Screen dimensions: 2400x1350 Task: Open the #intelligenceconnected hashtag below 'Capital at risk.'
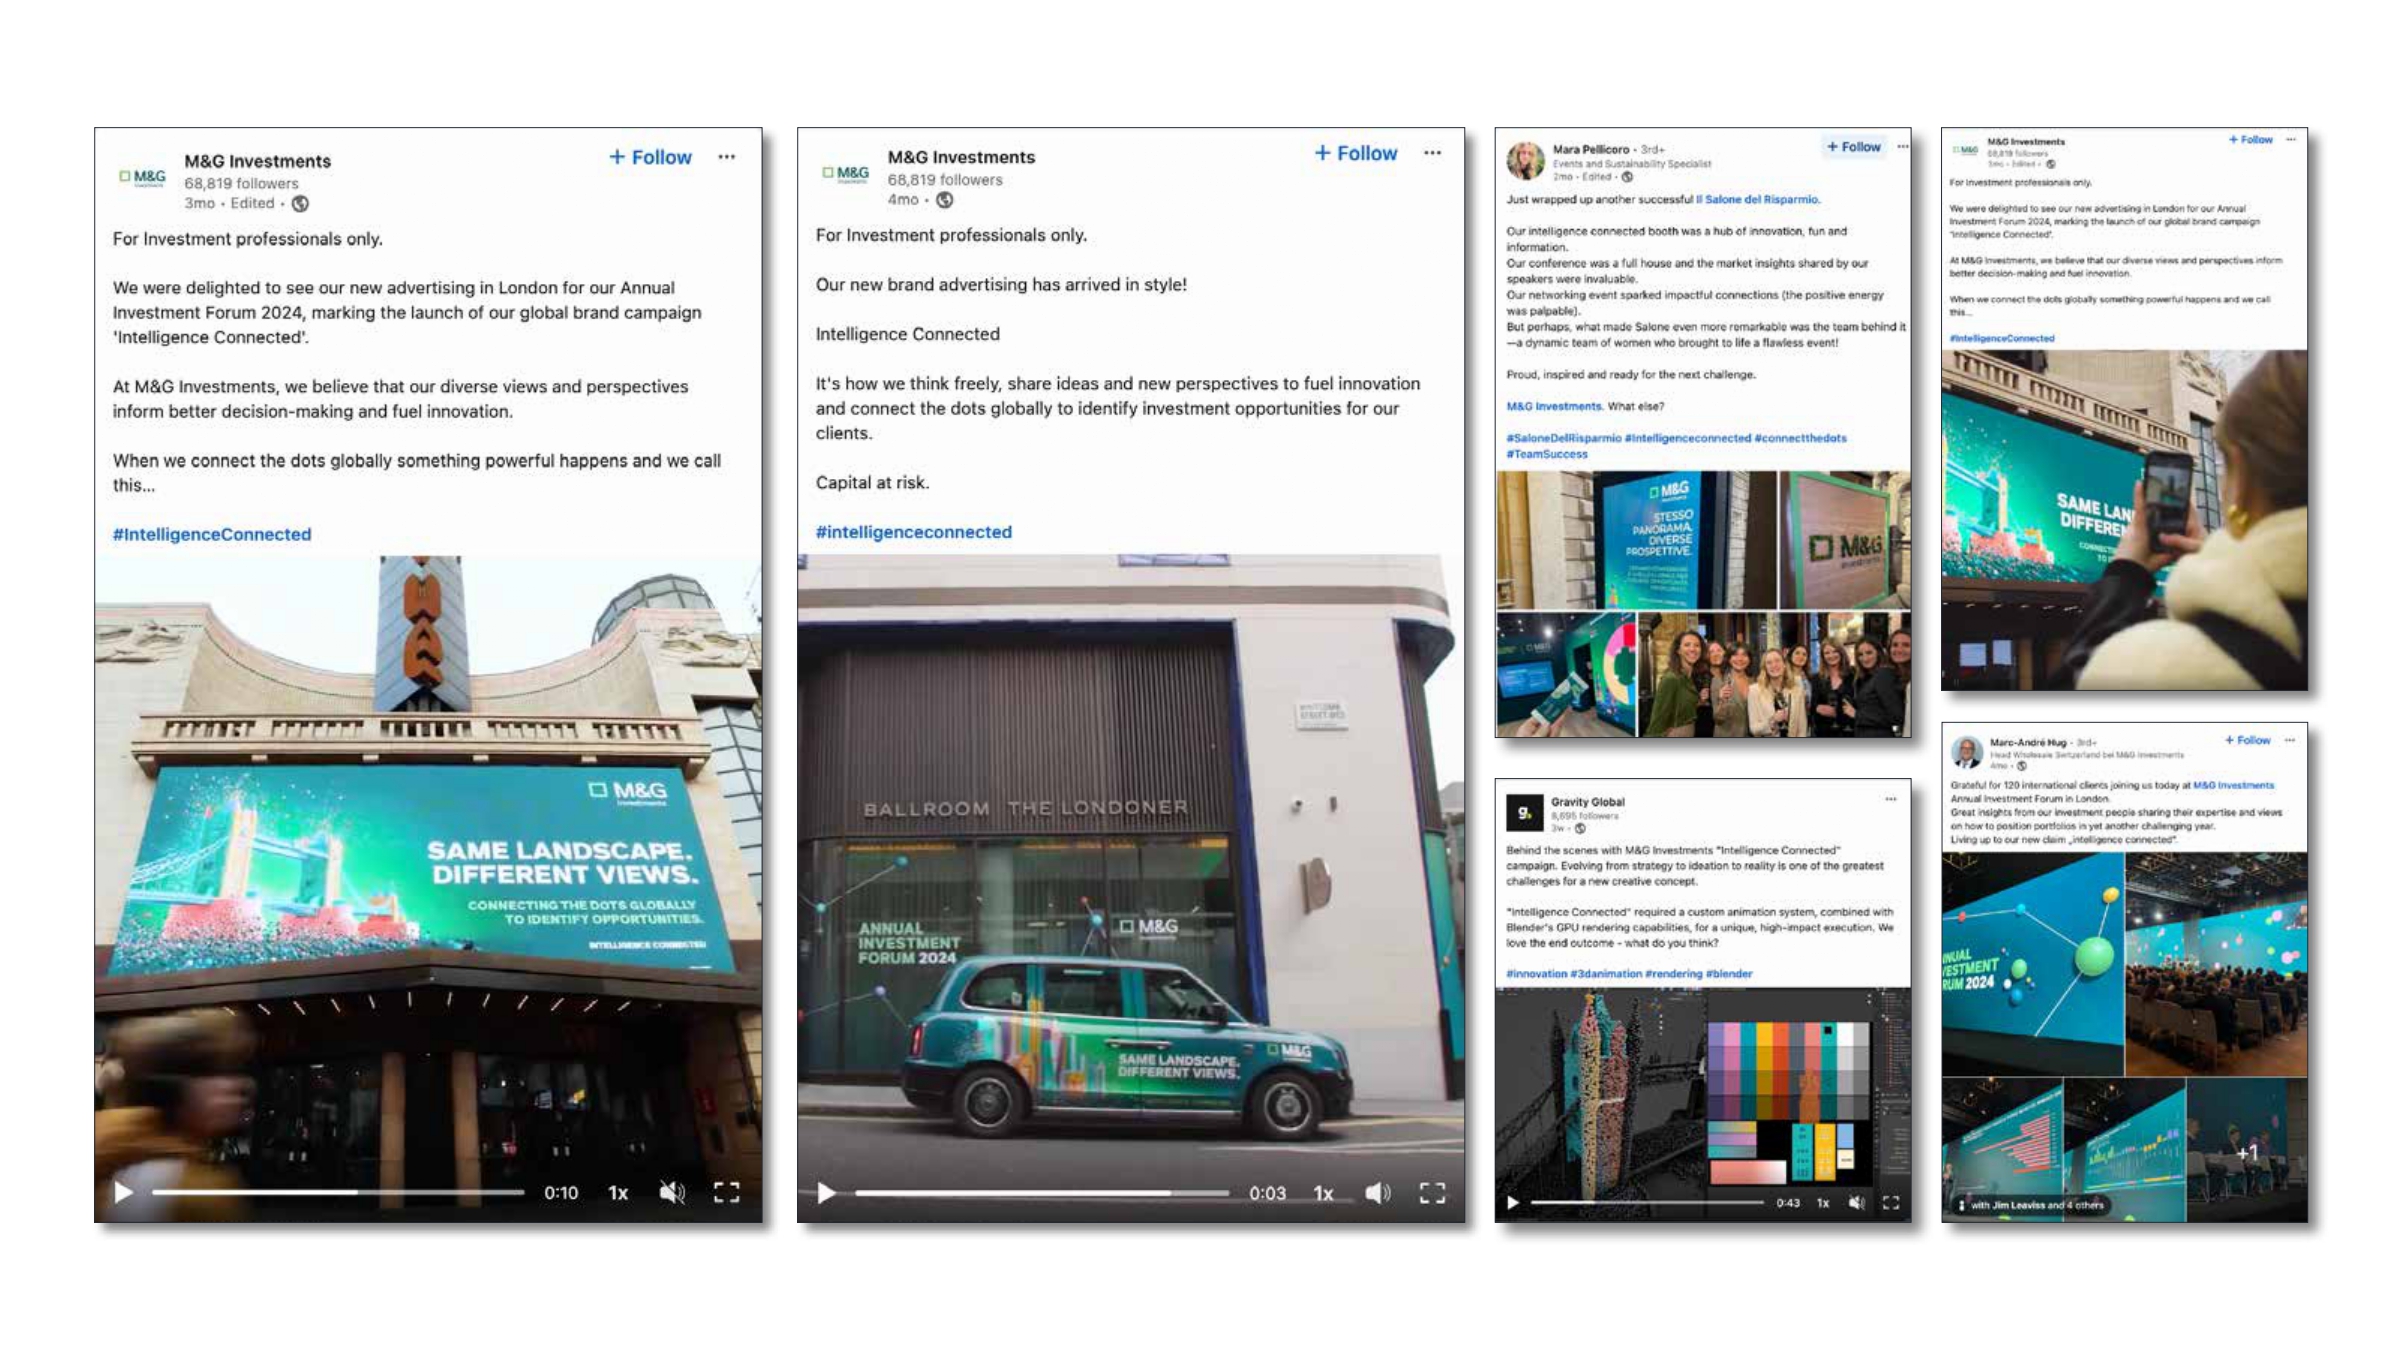[x=914, y=532]
